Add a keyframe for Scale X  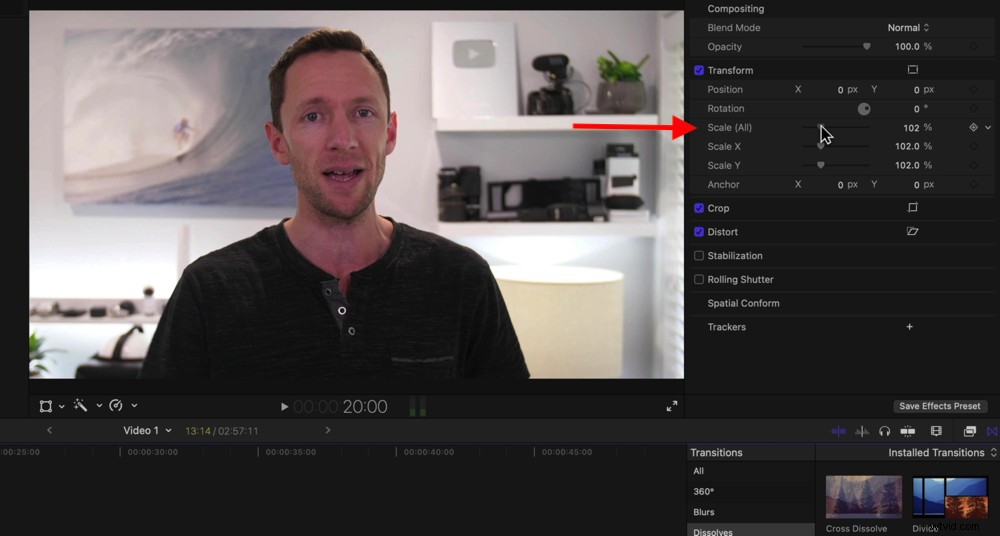pyautogui.click(x=973, y=147)
